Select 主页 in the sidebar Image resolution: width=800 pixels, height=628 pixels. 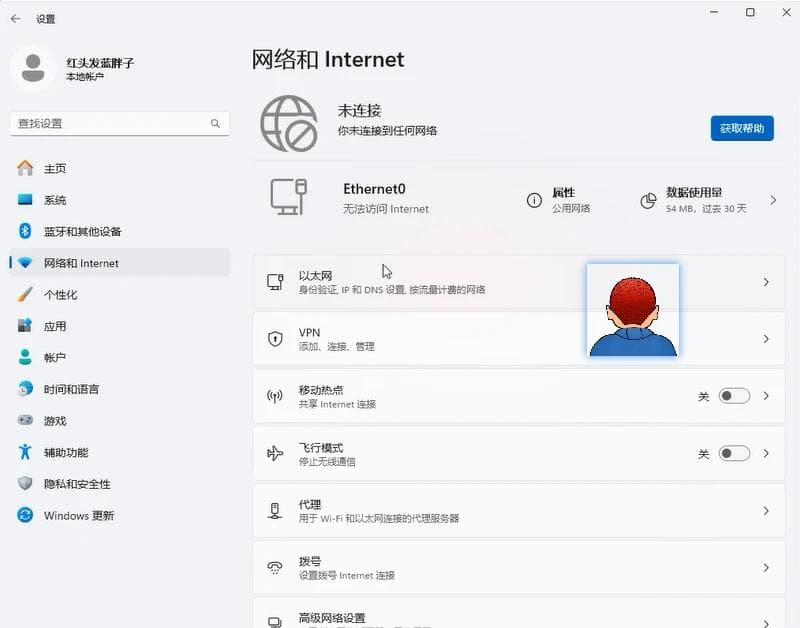click(x=120, y=168)
